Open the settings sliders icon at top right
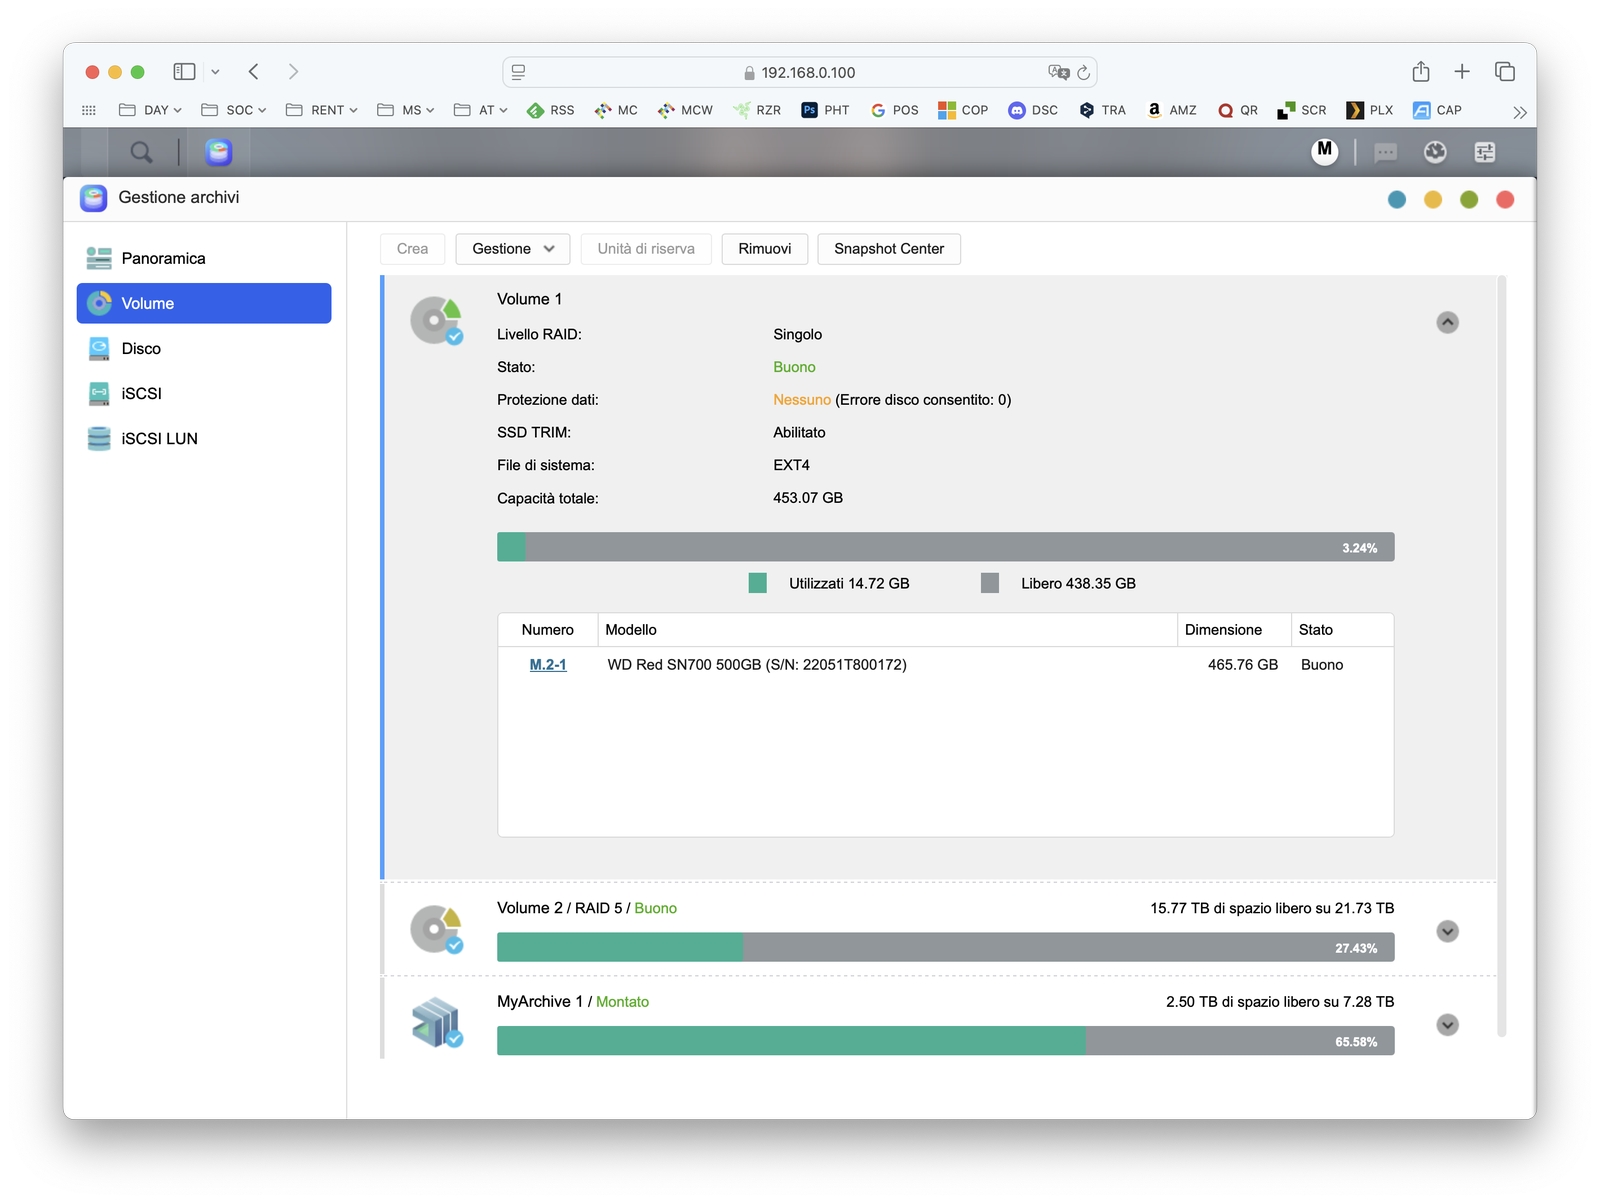Viewport: 1600px width, 1203px height. pyautogui.click(x=1485, y=152)
